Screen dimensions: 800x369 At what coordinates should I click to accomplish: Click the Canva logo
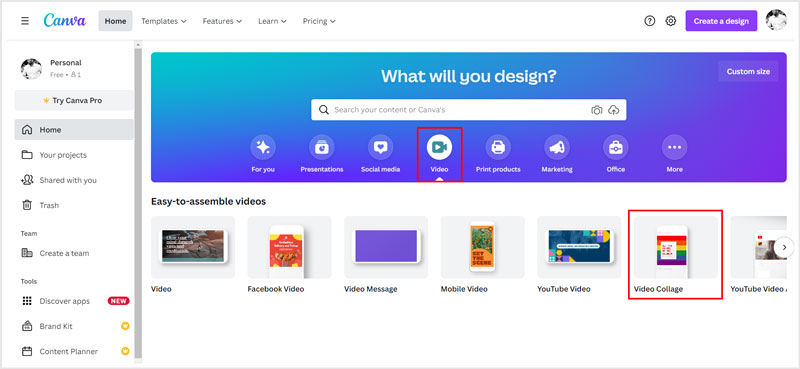coord(65,20)
